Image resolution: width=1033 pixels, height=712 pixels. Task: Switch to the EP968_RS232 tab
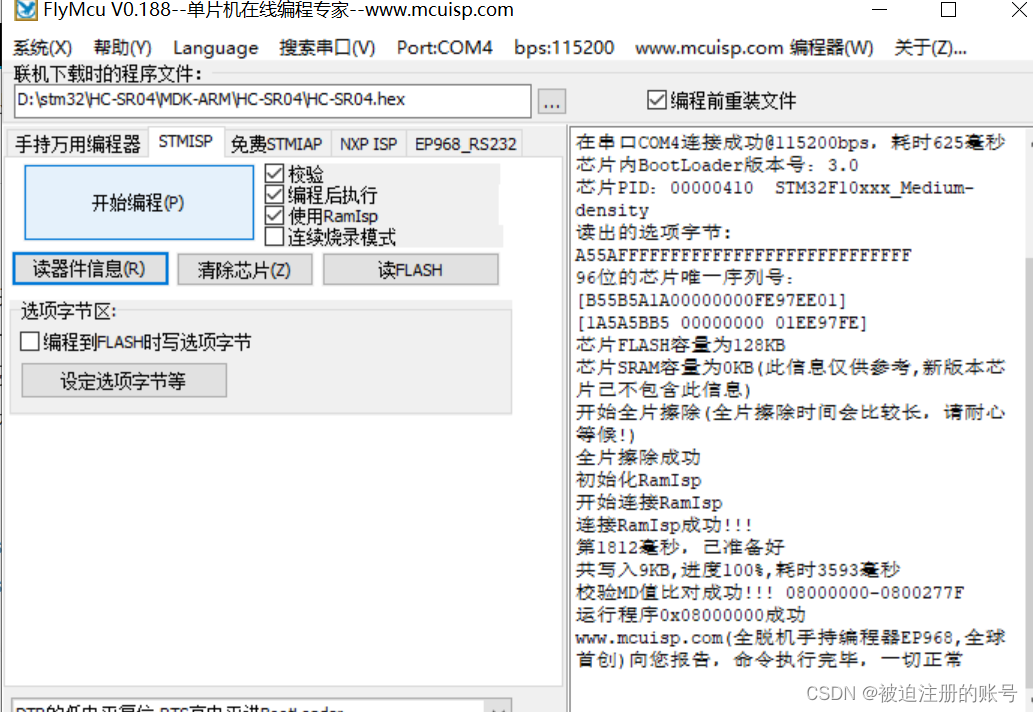[x=465, y=143]
